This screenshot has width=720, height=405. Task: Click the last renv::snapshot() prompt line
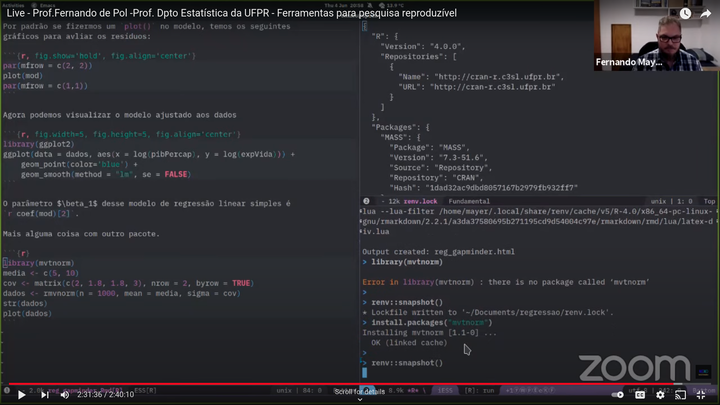[403, 363]
